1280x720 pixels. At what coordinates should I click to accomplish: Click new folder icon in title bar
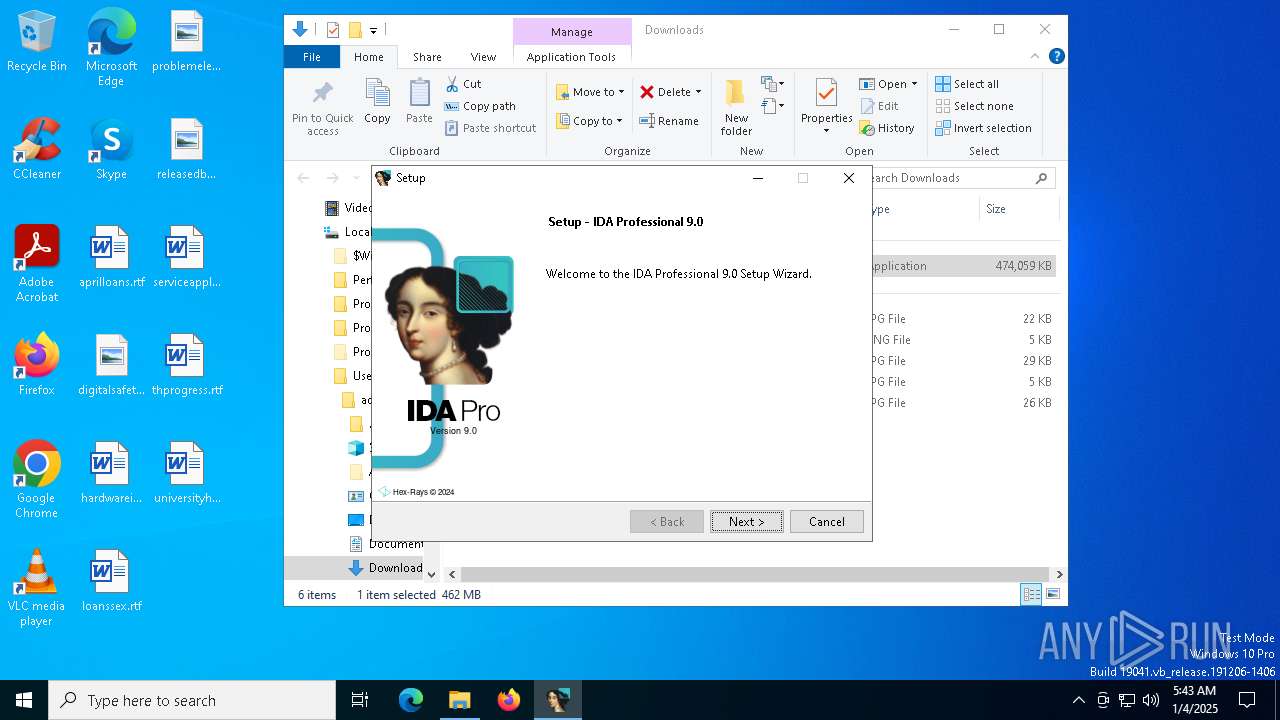click(354, 30)
